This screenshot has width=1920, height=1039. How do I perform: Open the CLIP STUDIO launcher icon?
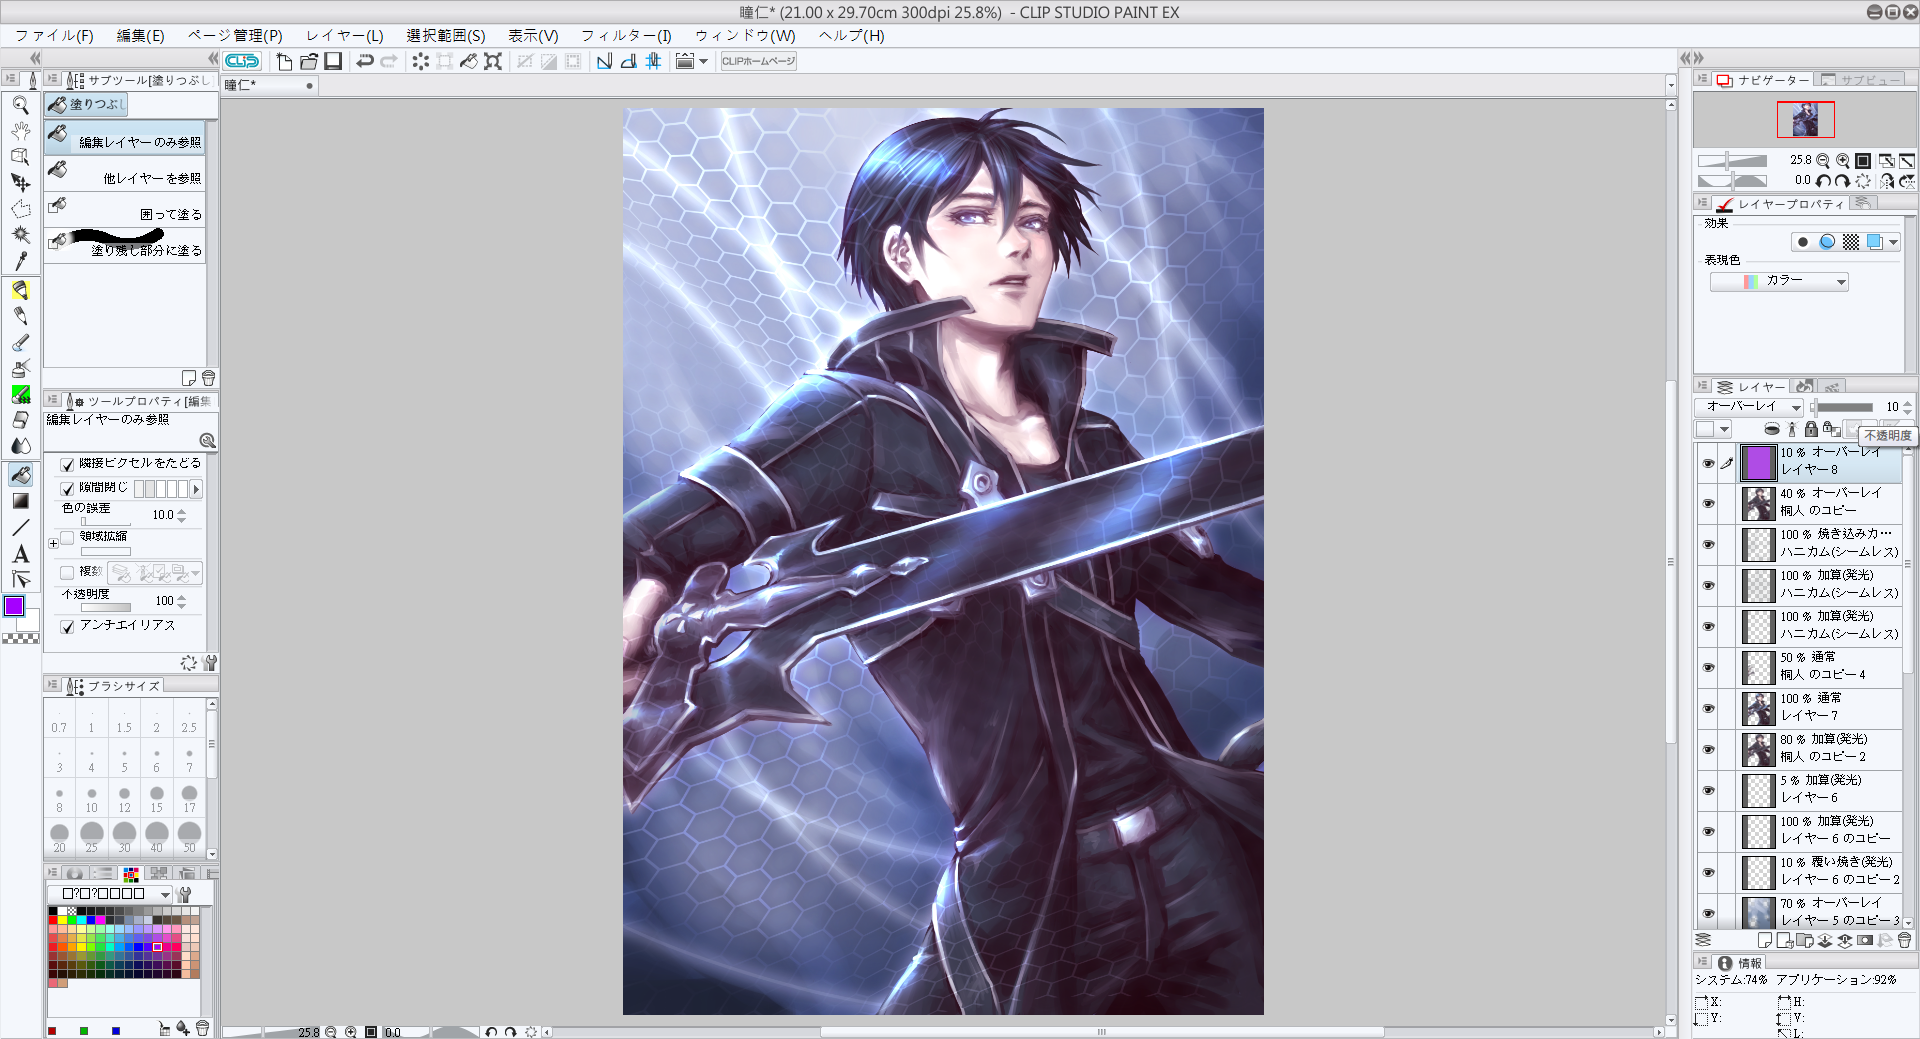pyautogui.click(x=242, y=61)
